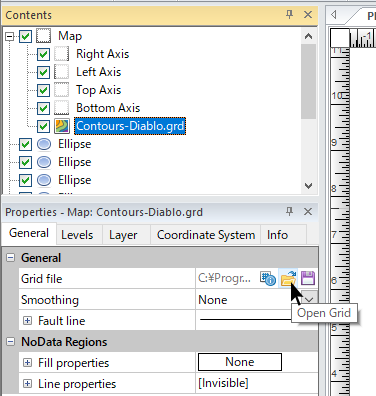Click the third Ellipse shape icon

[x=44, y=180]
